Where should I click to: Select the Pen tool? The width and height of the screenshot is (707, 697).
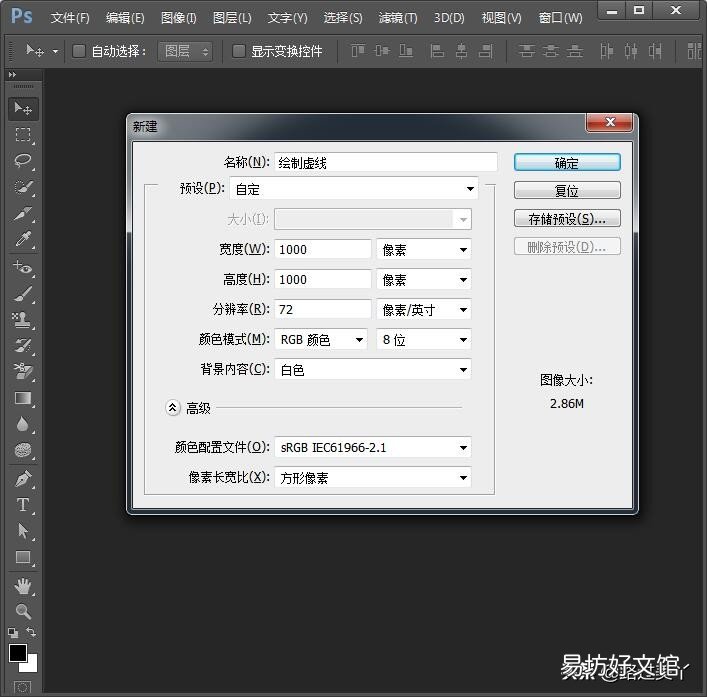[x=23, y=478]
